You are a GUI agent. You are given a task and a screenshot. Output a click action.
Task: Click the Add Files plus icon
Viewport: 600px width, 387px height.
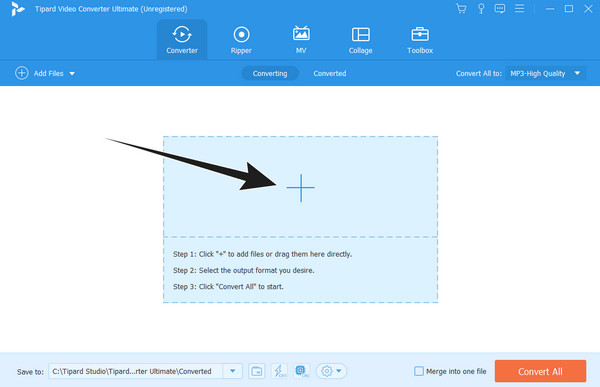[21, 73]
